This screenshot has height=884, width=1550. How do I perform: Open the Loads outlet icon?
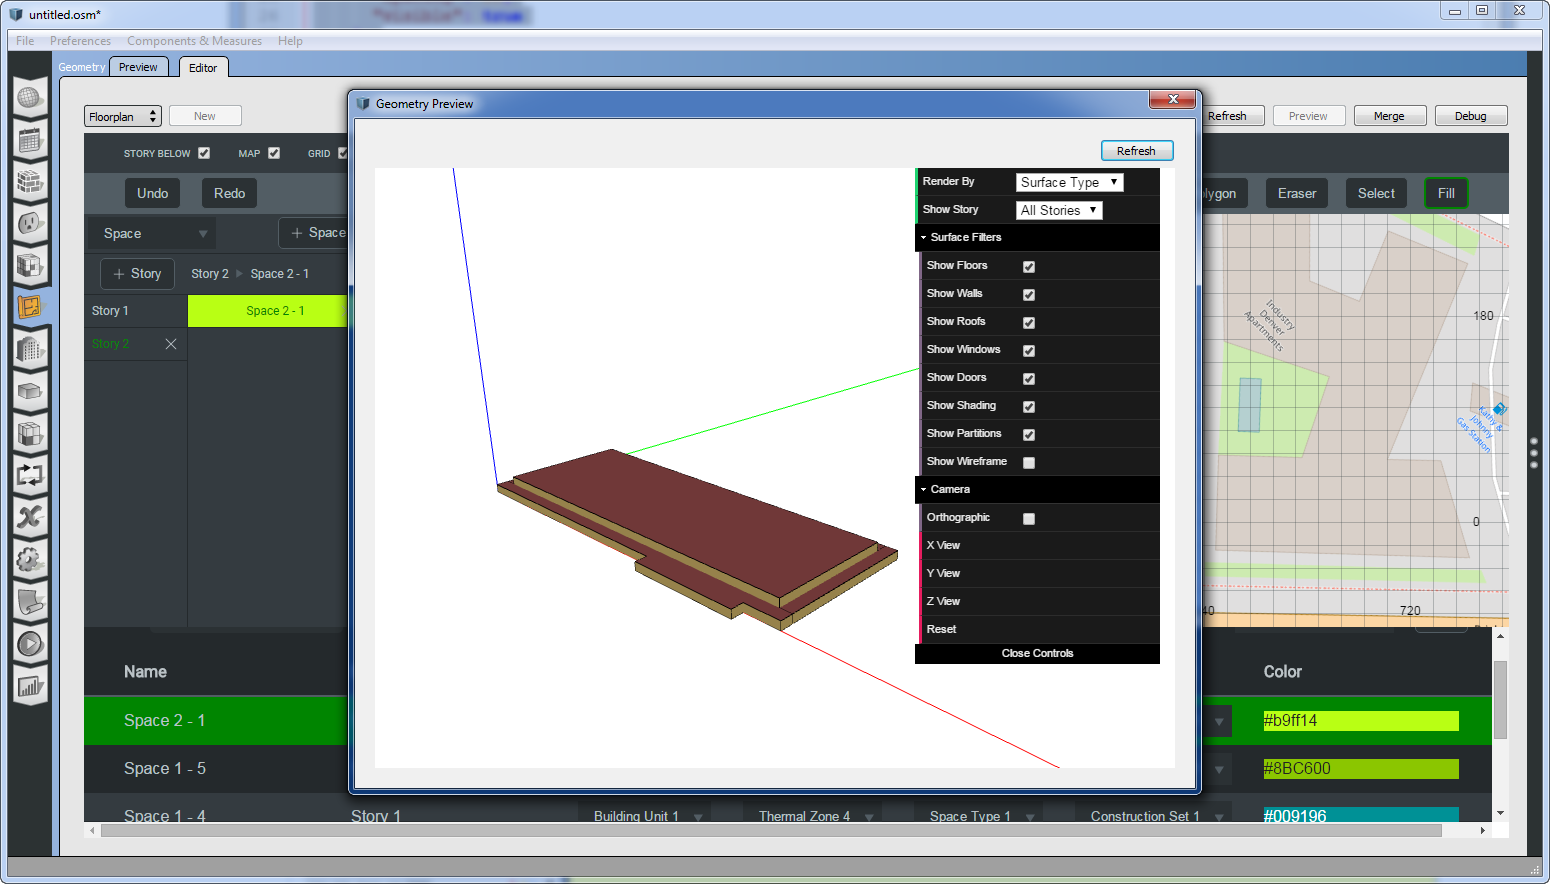tap(30, 223)
